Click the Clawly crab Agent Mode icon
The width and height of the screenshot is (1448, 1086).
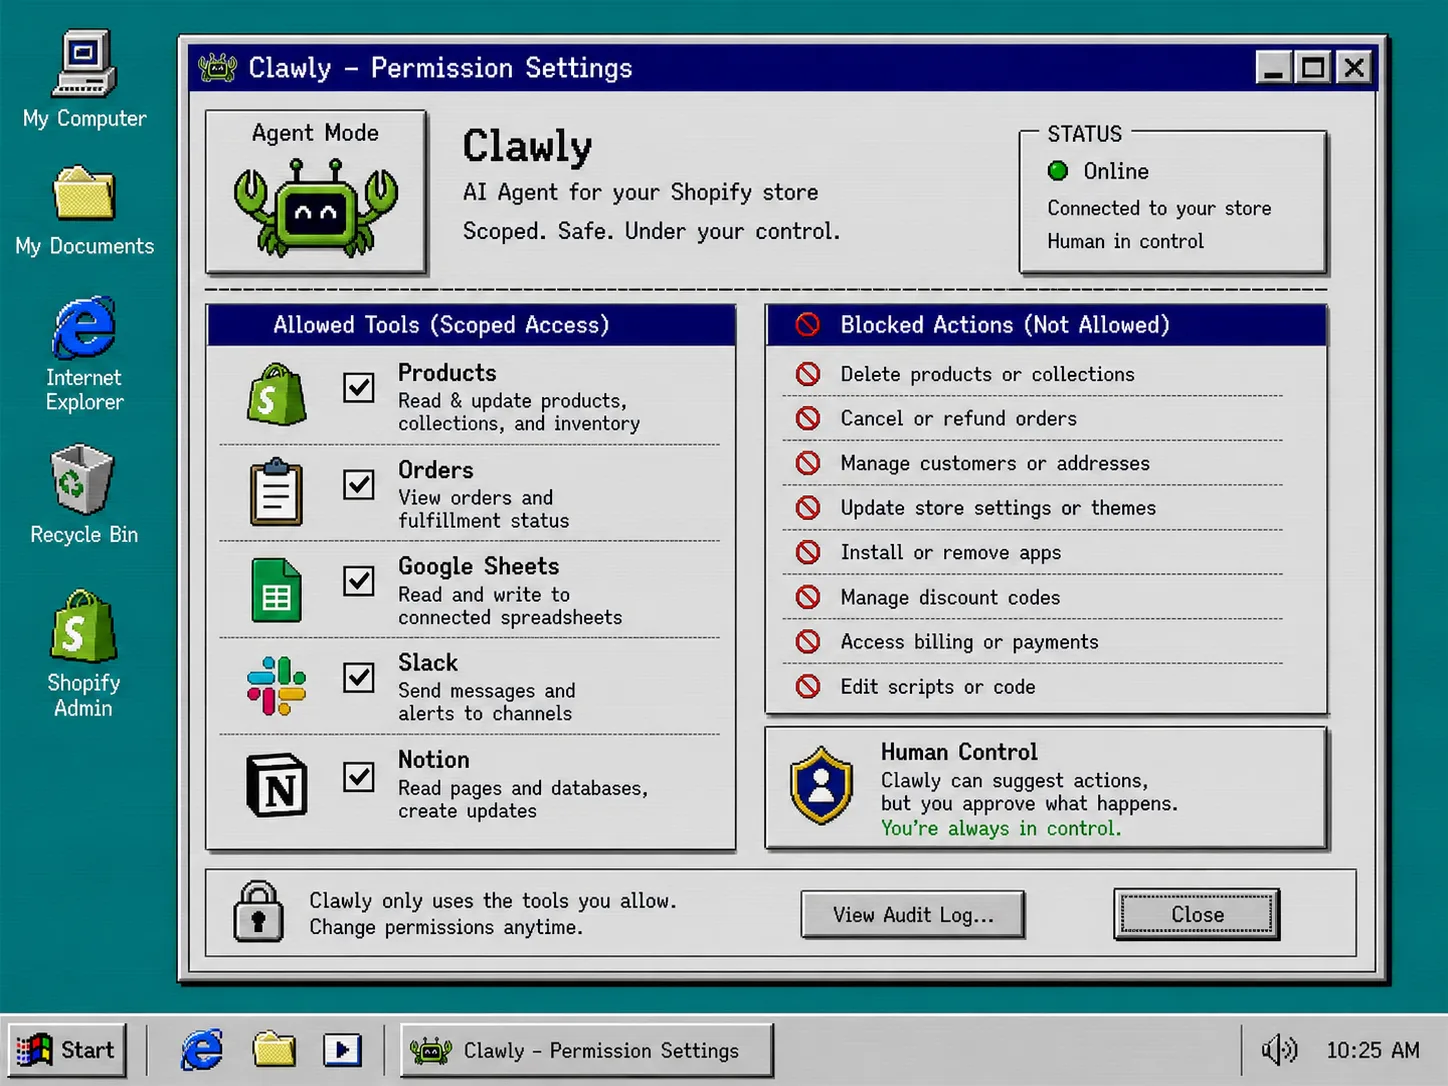coord(316,208)
